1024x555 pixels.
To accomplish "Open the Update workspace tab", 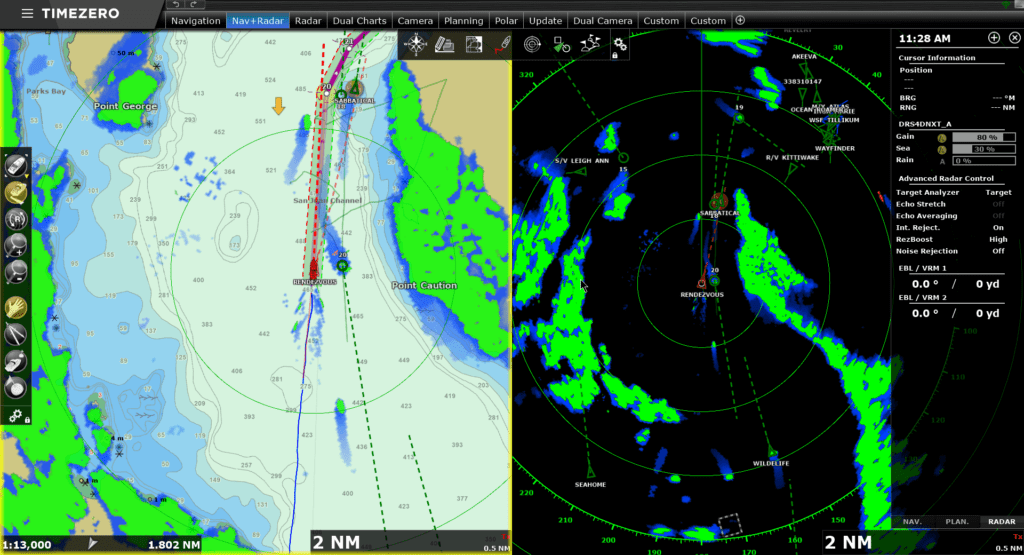I will pos(545,21).
